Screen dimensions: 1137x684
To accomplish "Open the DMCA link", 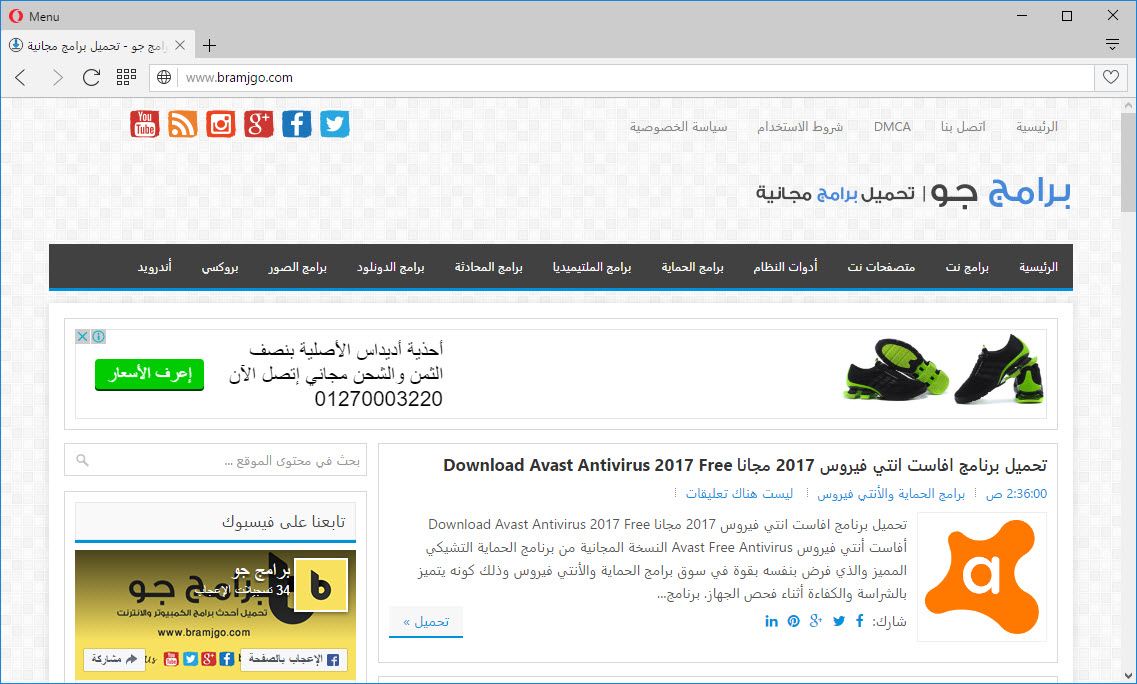I will coord(892,127).
